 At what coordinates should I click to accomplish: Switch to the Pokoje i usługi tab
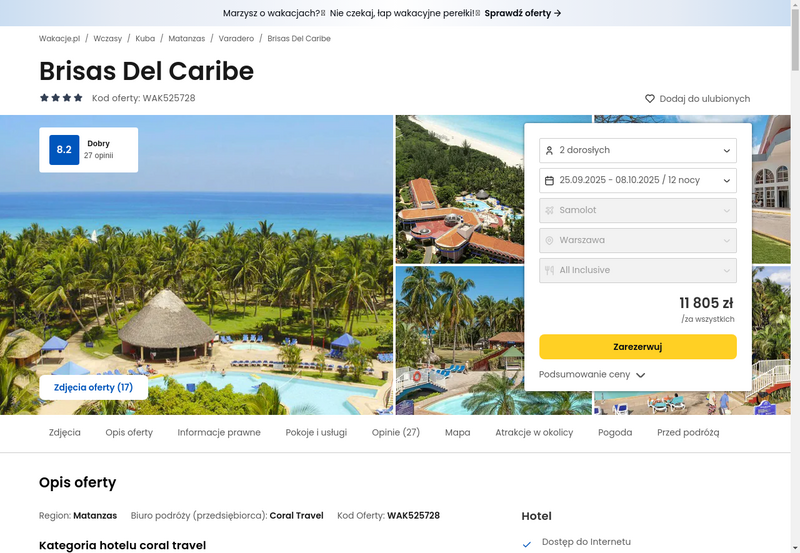pos(316,432)
